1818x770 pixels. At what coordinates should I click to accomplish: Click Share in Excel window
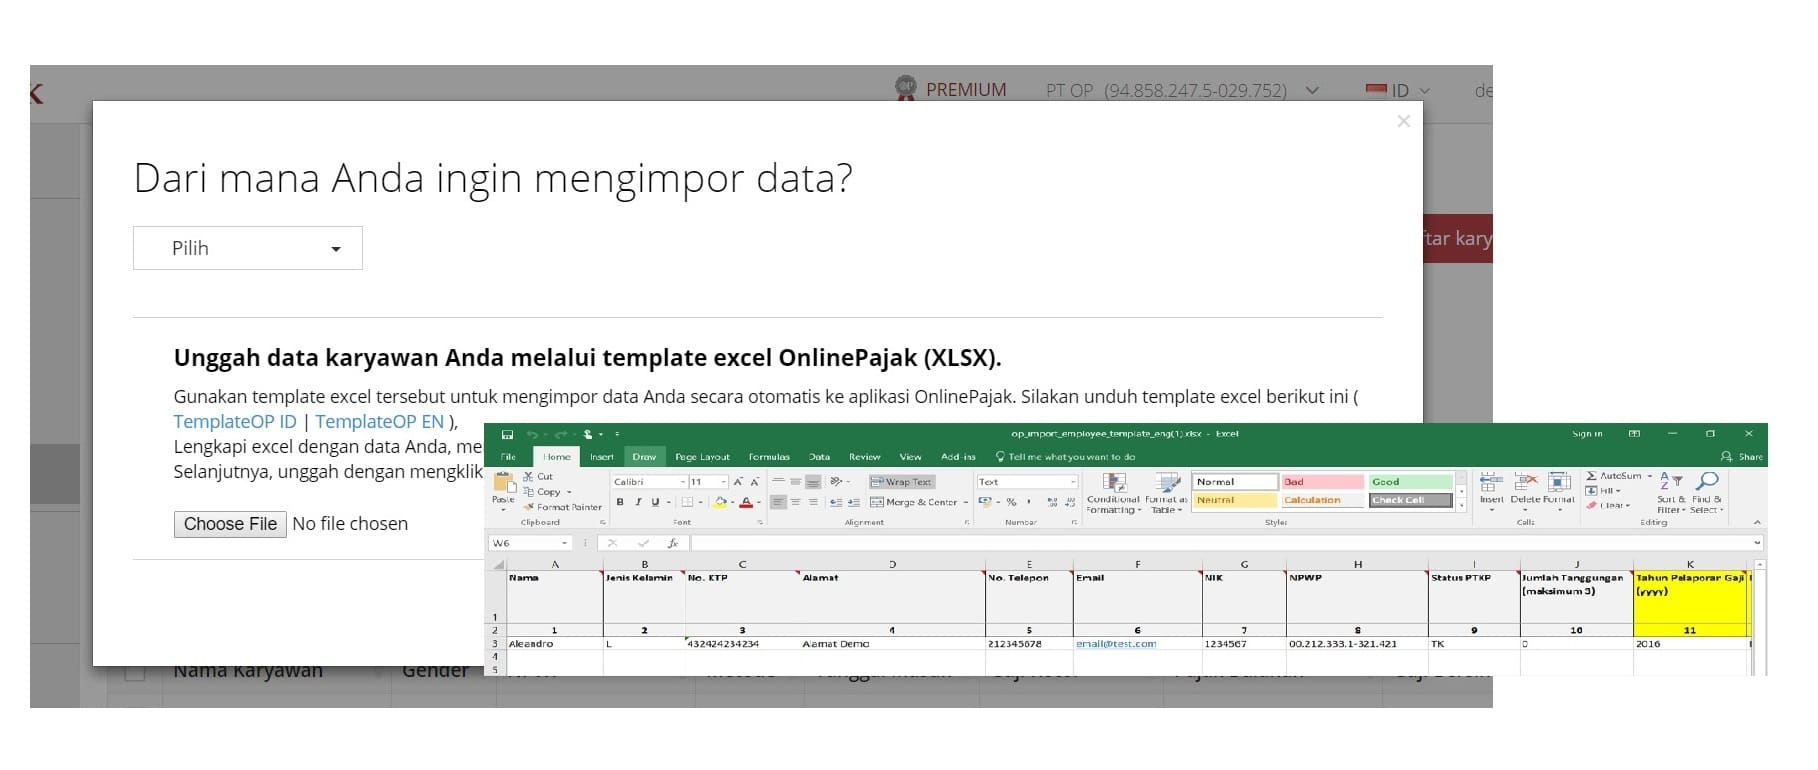click(1743, 457)
